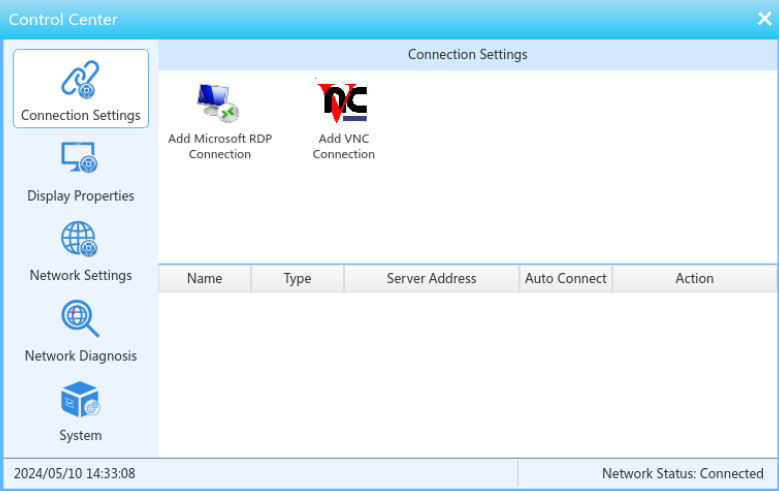Click the VNC logo icon
This screenshot has width=779, height=491.
pyautogui.click(x=343, y=102)
